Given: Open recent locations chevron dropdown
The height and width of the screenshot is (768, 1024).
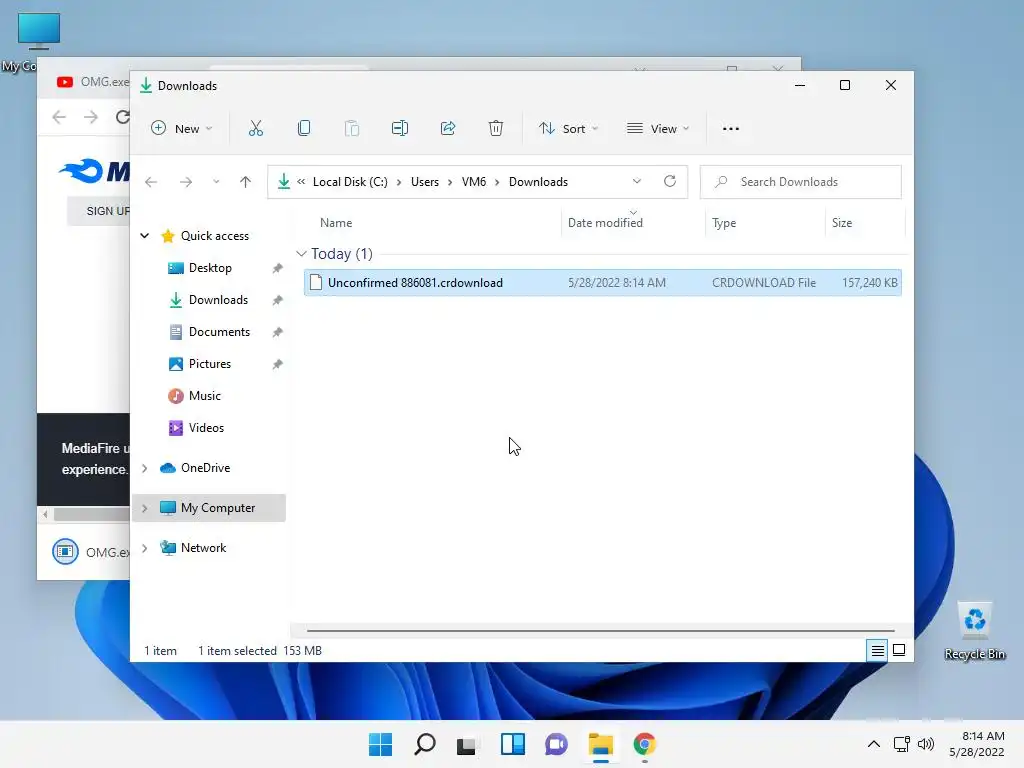Looking at the screenshot, I should [x=216, y=182].
